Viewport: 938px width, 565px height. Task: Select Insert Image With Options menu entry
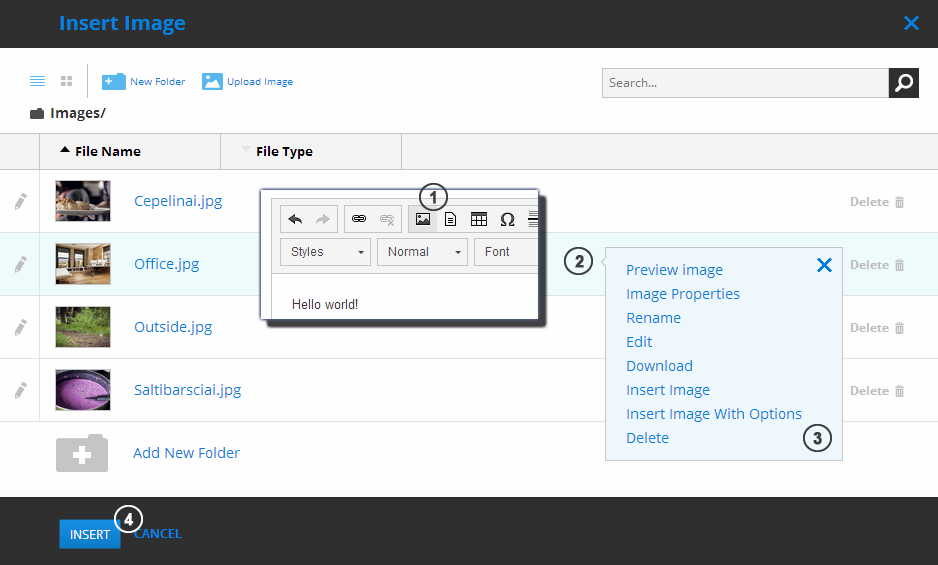tap(713, 414)
